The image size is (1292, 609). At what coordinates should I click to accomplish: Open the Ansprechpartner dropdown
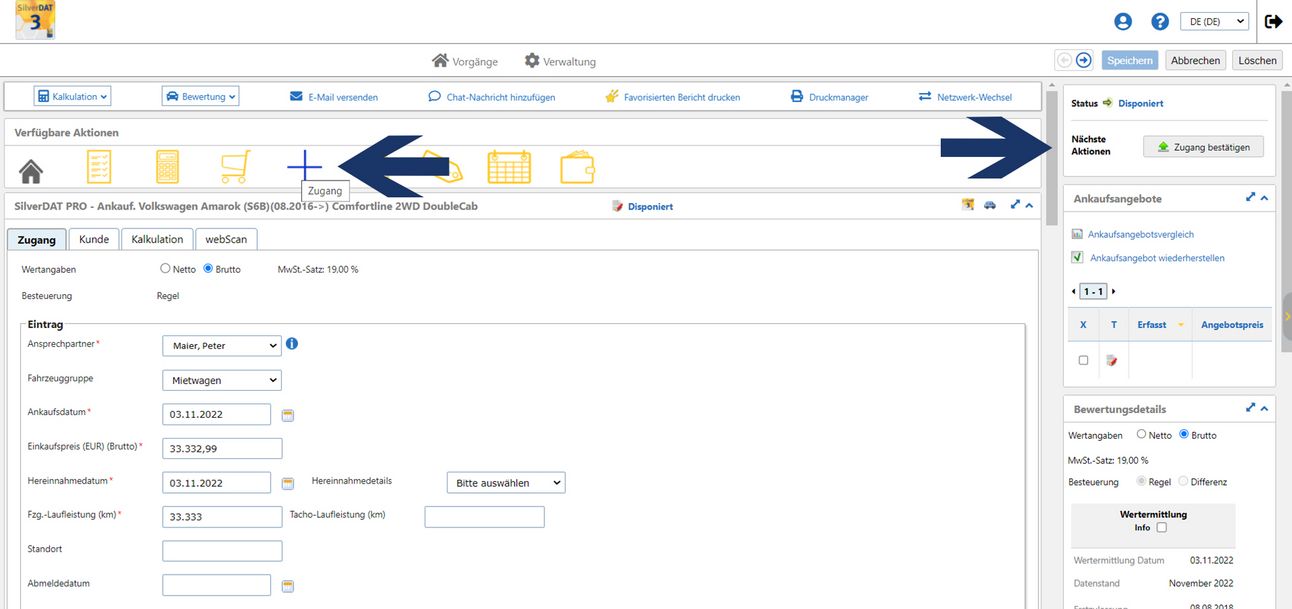(x=221, y=346)
